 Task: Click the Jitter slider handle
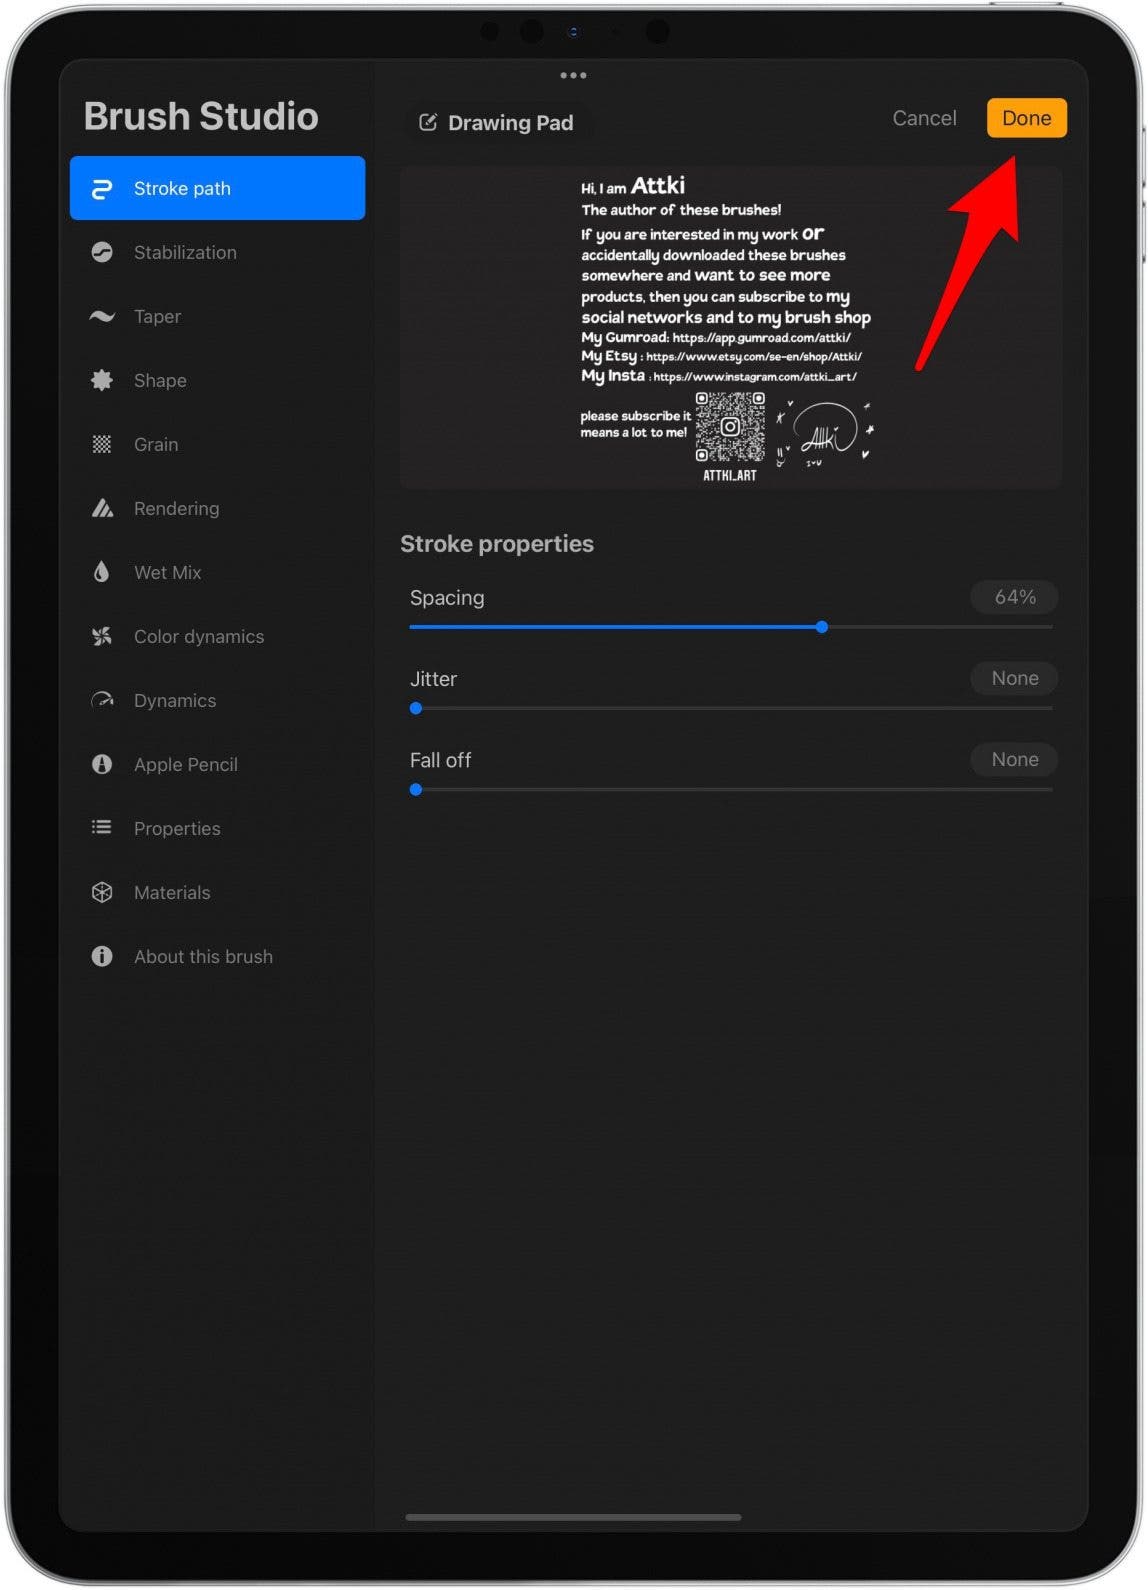[416, 708]
